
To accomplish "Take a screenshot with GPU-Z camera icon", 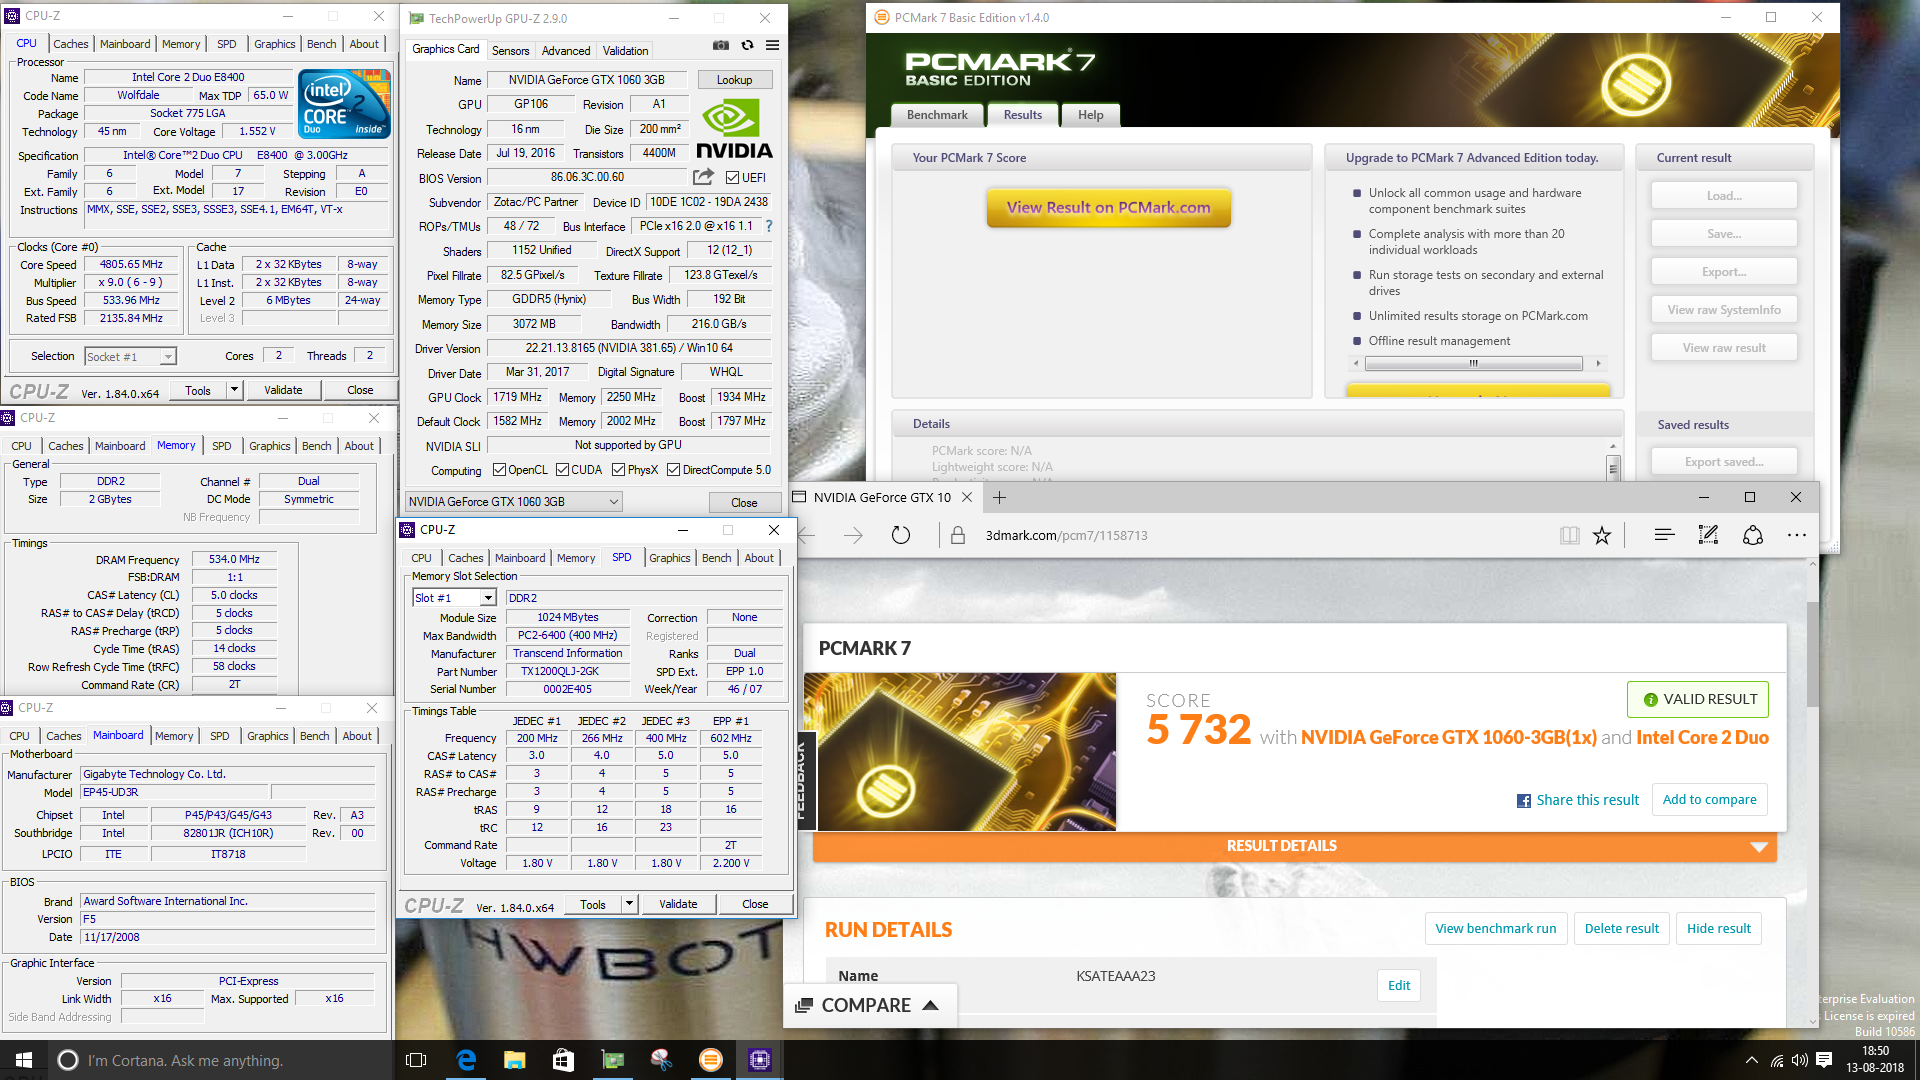I will pos(720,45).
